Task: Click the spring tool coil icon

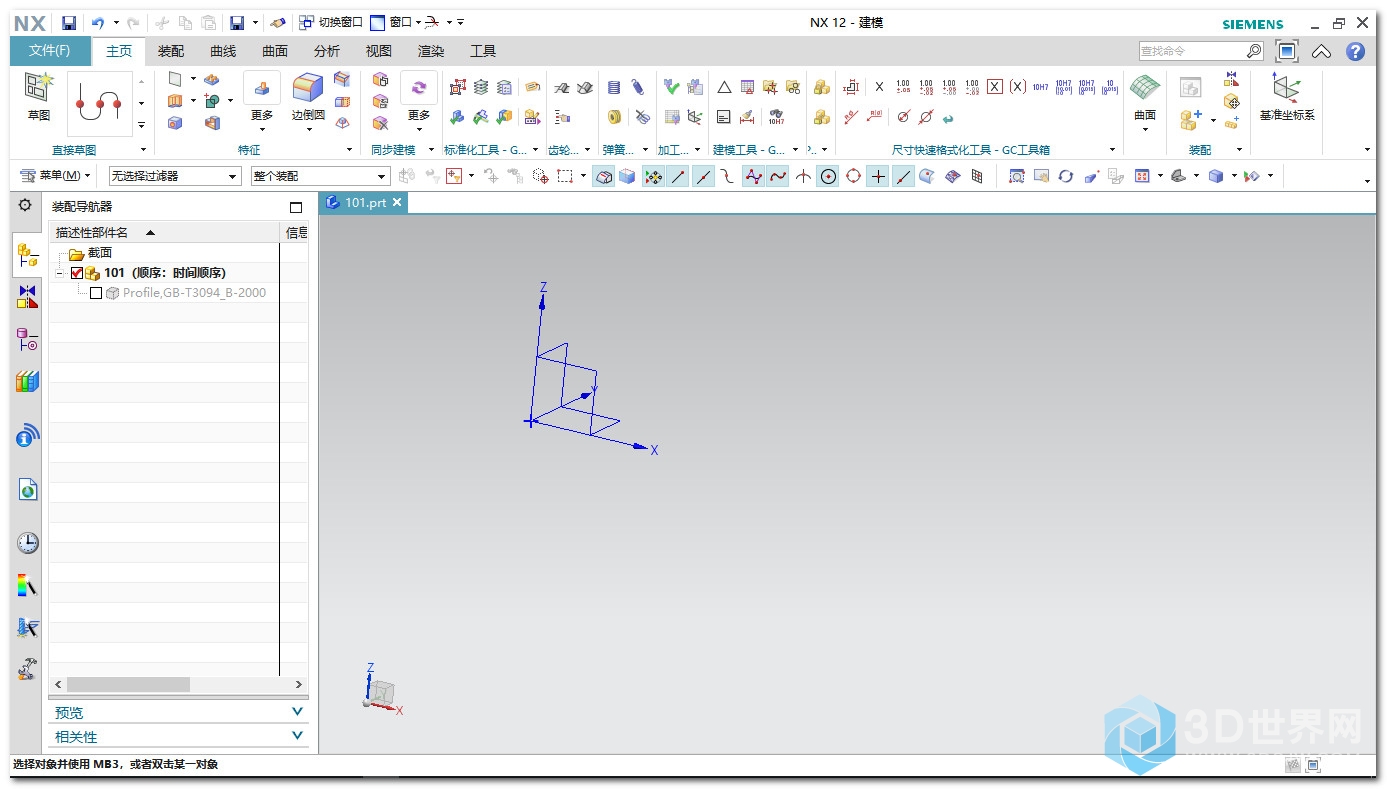Action: point(614,88)
